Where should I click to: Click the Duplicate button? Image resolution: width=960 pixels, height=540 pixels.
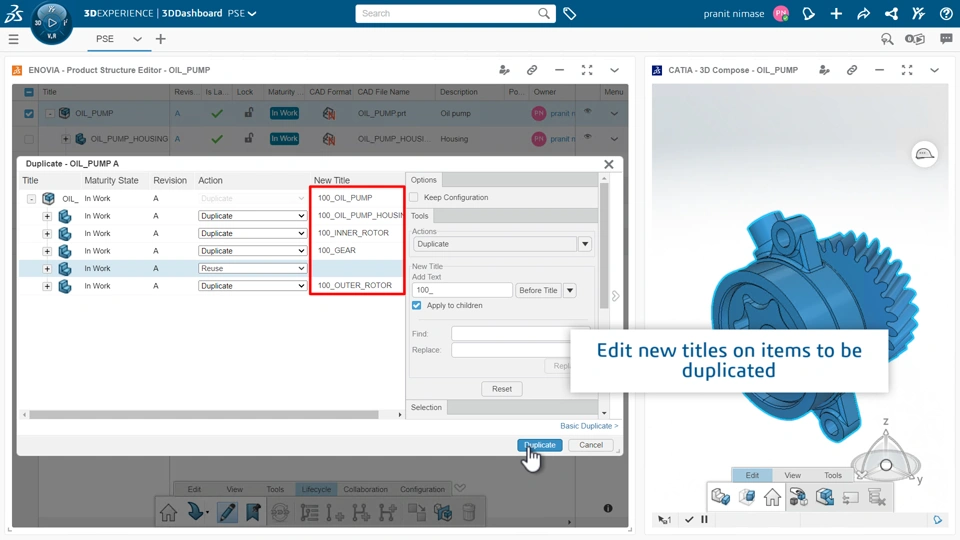point(539,445)
